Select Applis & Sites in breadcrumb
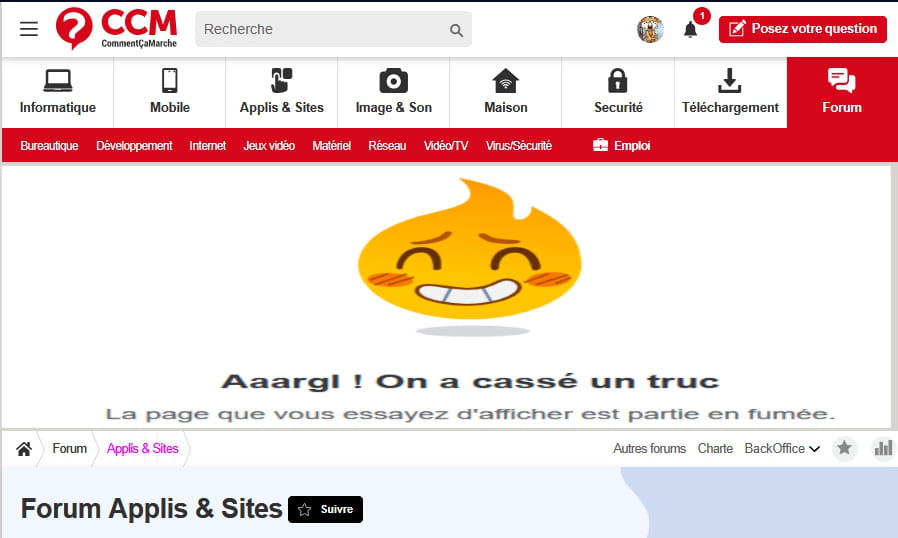 (142, 448)
